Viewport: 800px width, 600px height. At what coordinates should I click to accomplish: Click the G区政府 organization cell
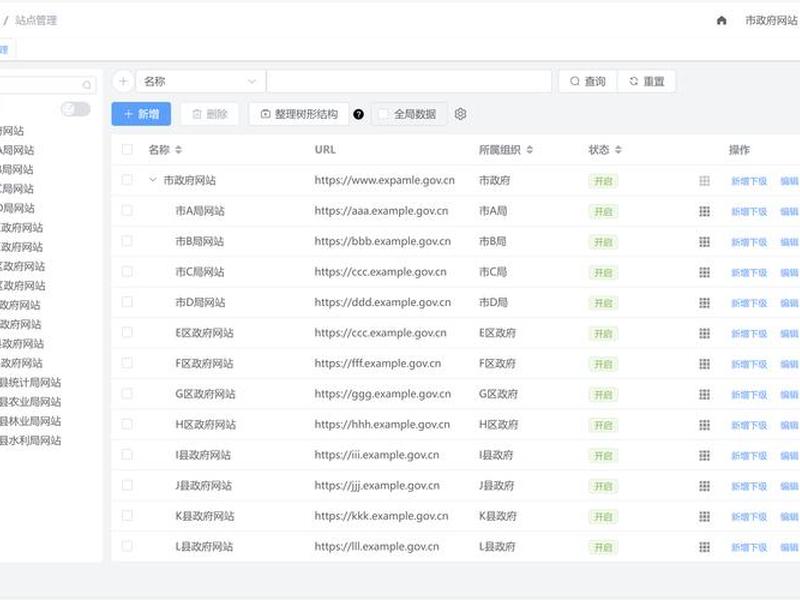click(x=498, y=394)
